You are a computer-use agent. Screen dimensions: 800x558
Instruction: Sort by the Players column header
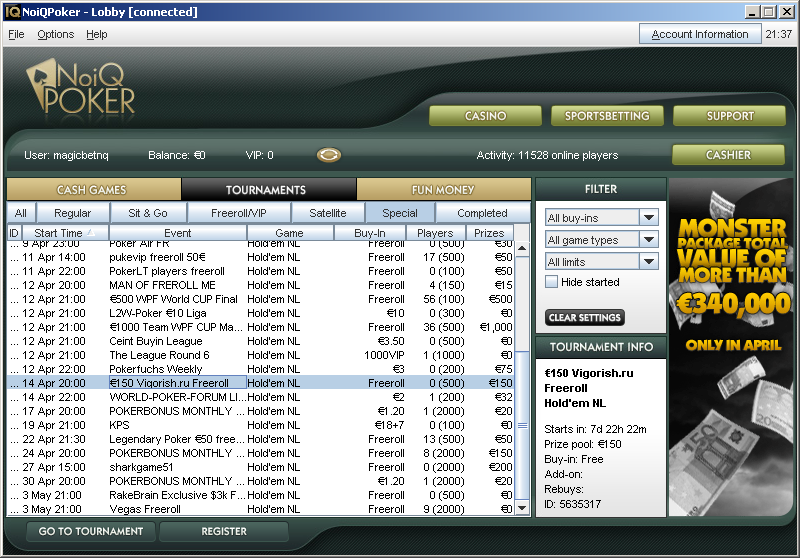point(435,233)
